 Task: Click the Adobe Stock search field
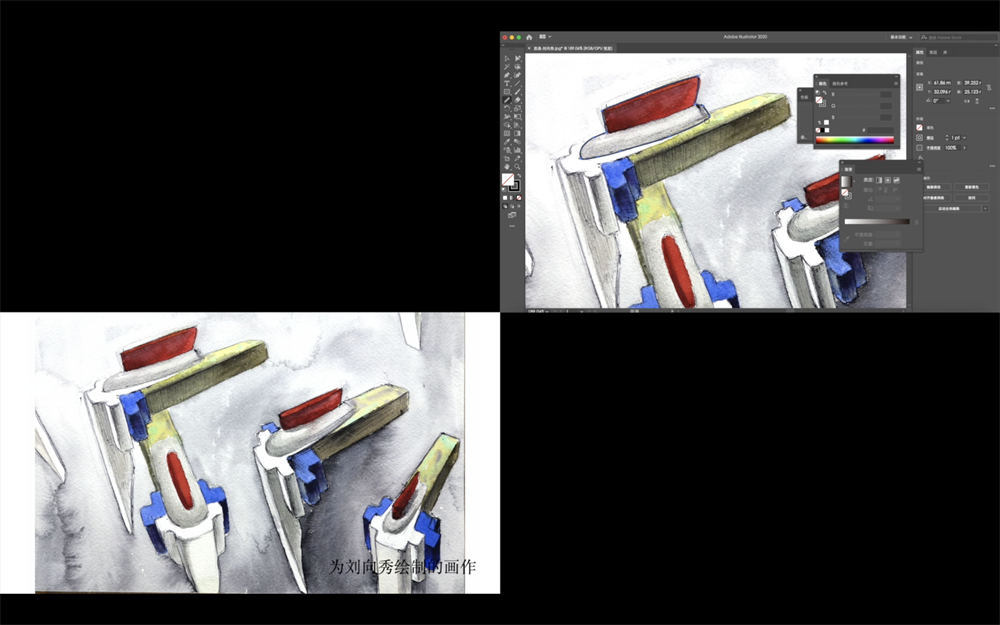(960, 37)
